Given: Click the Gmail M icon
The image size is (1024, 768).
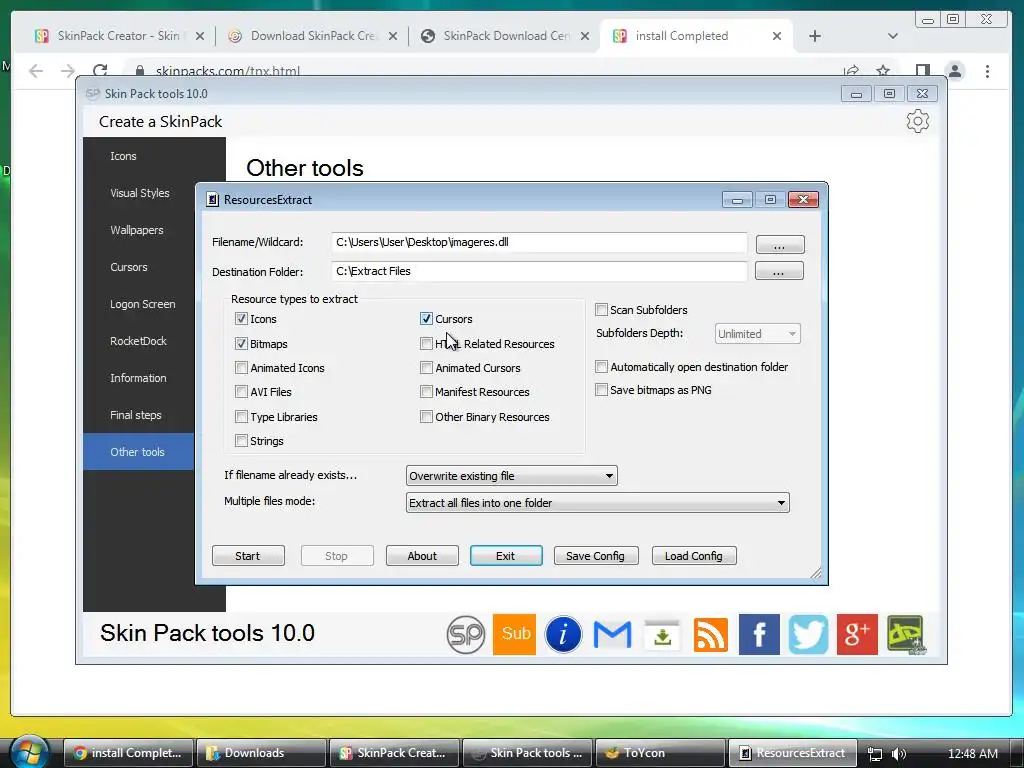Looking at the screenshot, I should (612, 635).
